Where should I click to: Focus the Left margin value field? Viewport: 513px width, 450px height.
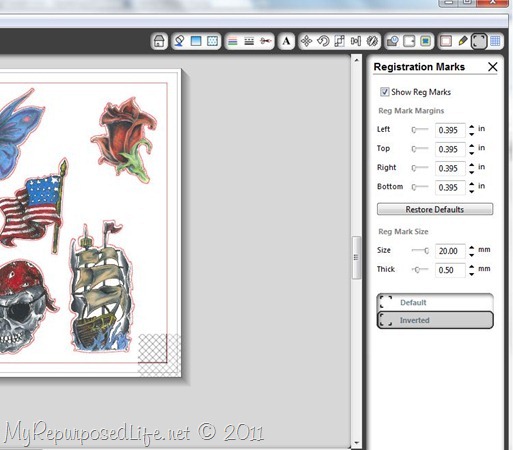tap(450, 130)
